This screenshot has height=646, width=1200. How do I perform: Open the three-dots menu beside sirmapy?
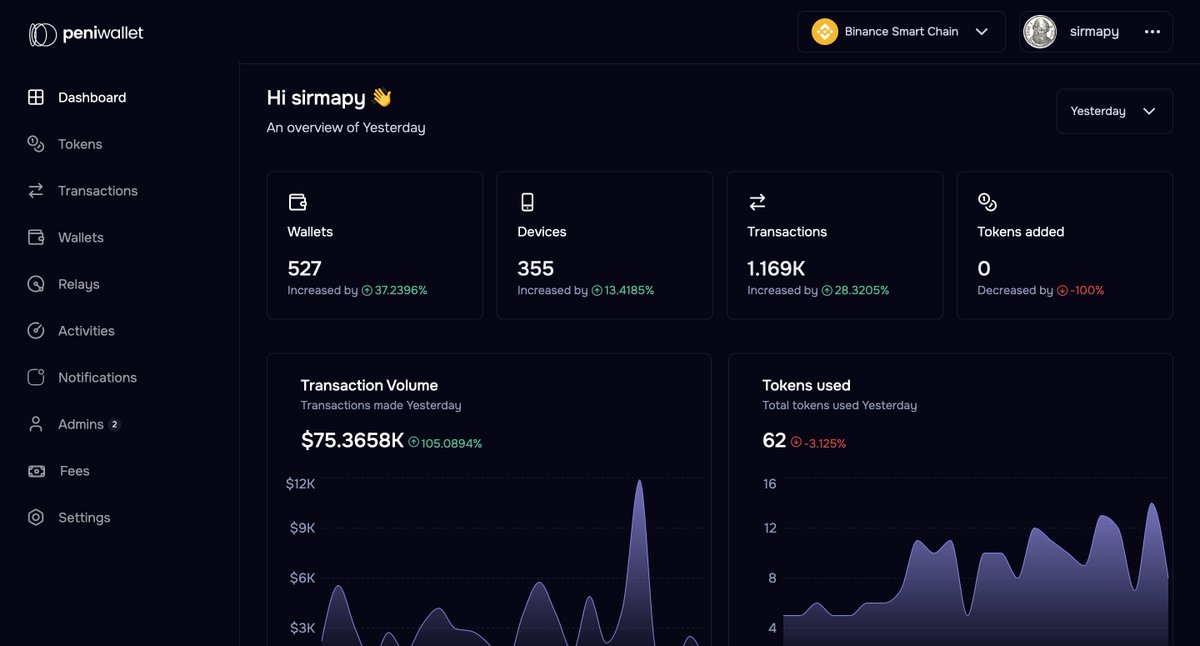(1152, 32)
